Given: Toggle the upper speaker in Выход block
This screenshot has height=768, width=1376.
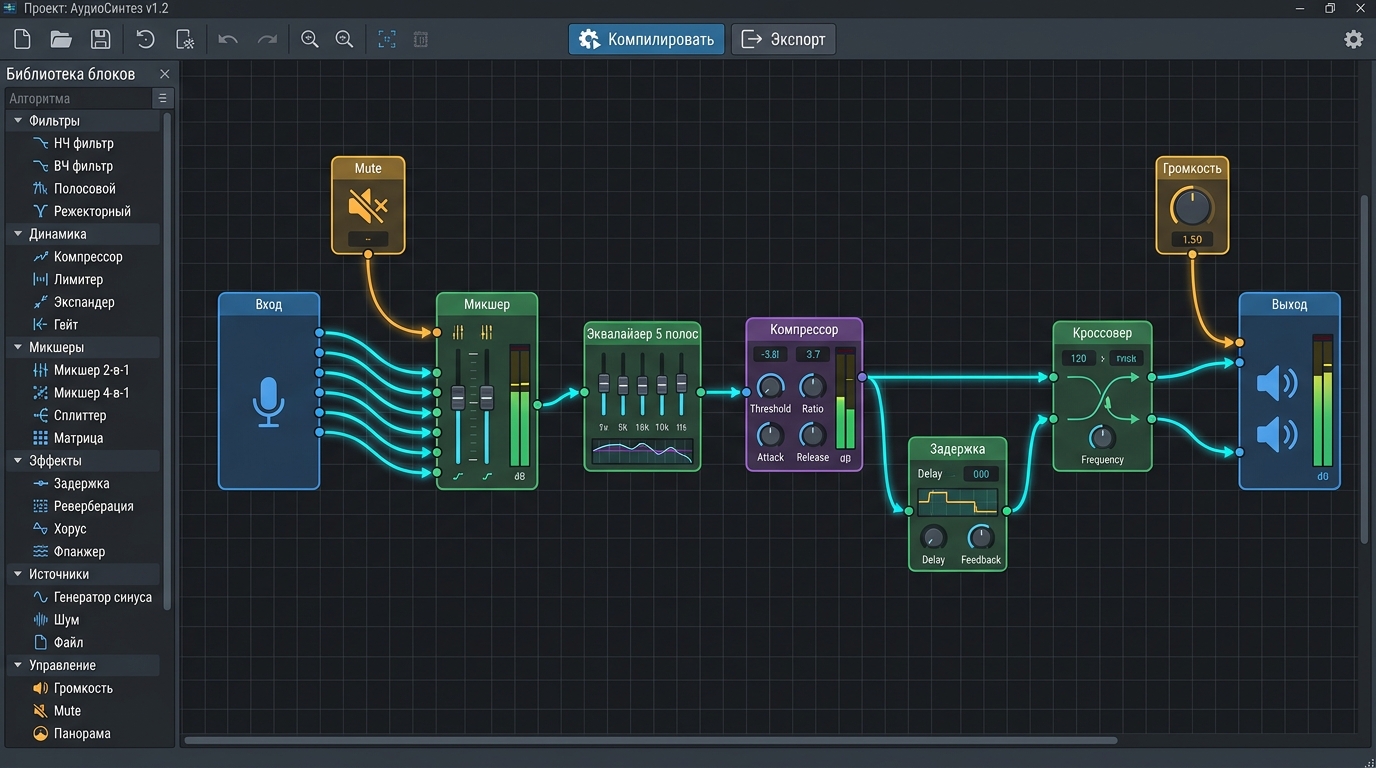Looking at the screenshot, I should pyautogui.click(x=1277, y=383).
